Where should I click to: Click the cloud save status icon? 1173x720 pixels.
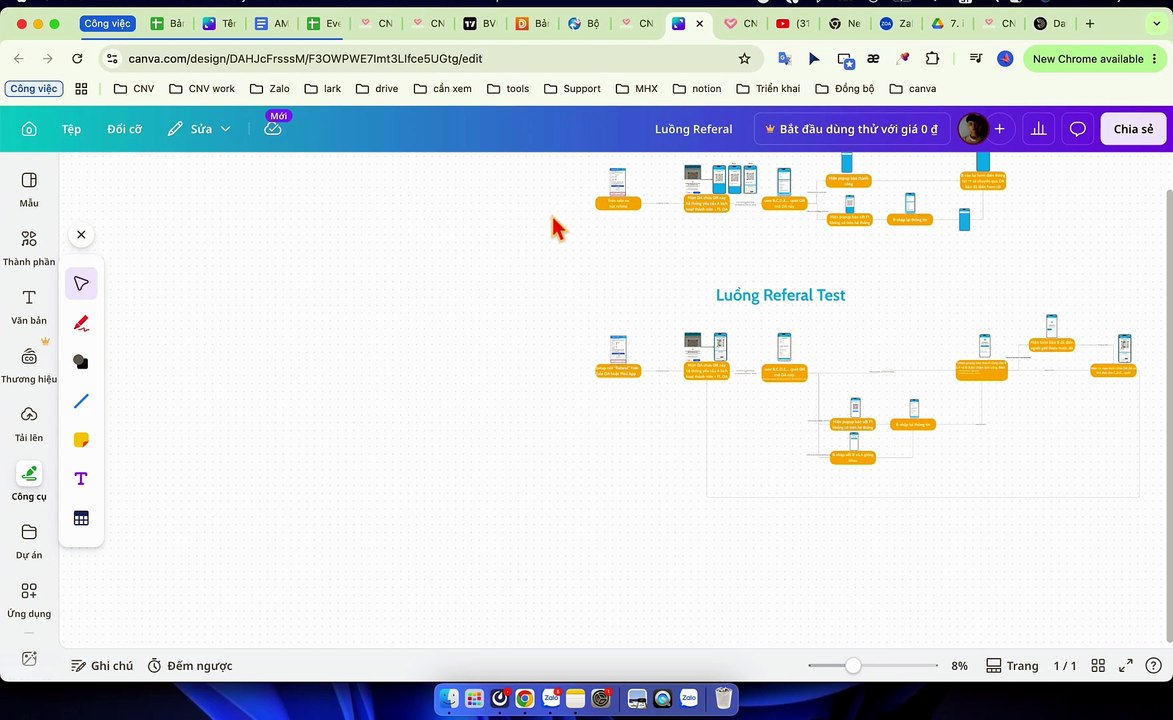tap(273, 129)
